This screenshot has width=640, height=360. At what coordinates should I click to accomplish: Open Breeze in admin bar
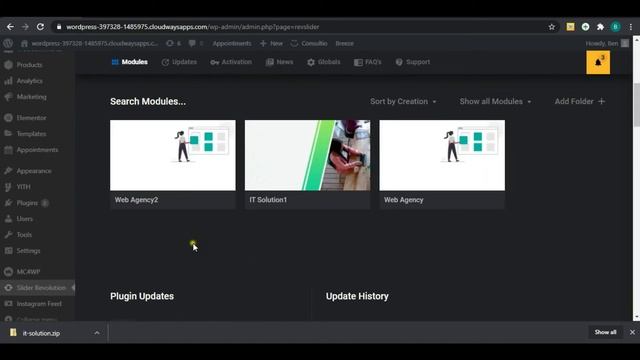click(344, 43)
